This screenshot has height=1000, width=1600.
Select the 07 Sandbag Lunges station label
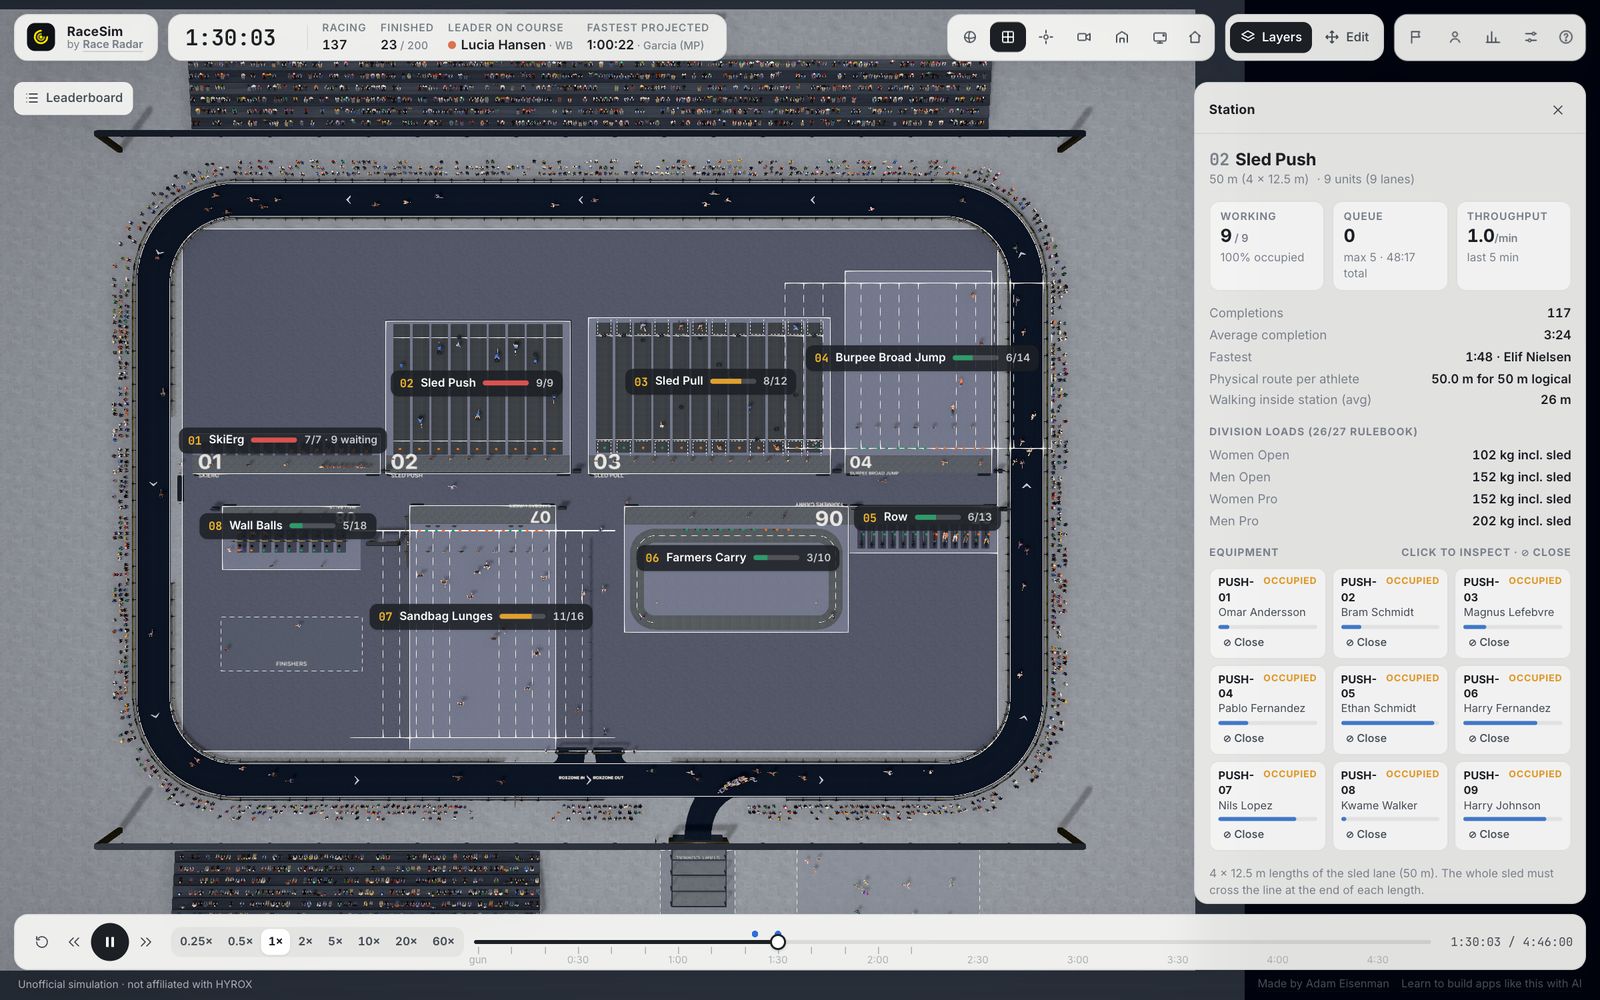click(x=481, y=616)
